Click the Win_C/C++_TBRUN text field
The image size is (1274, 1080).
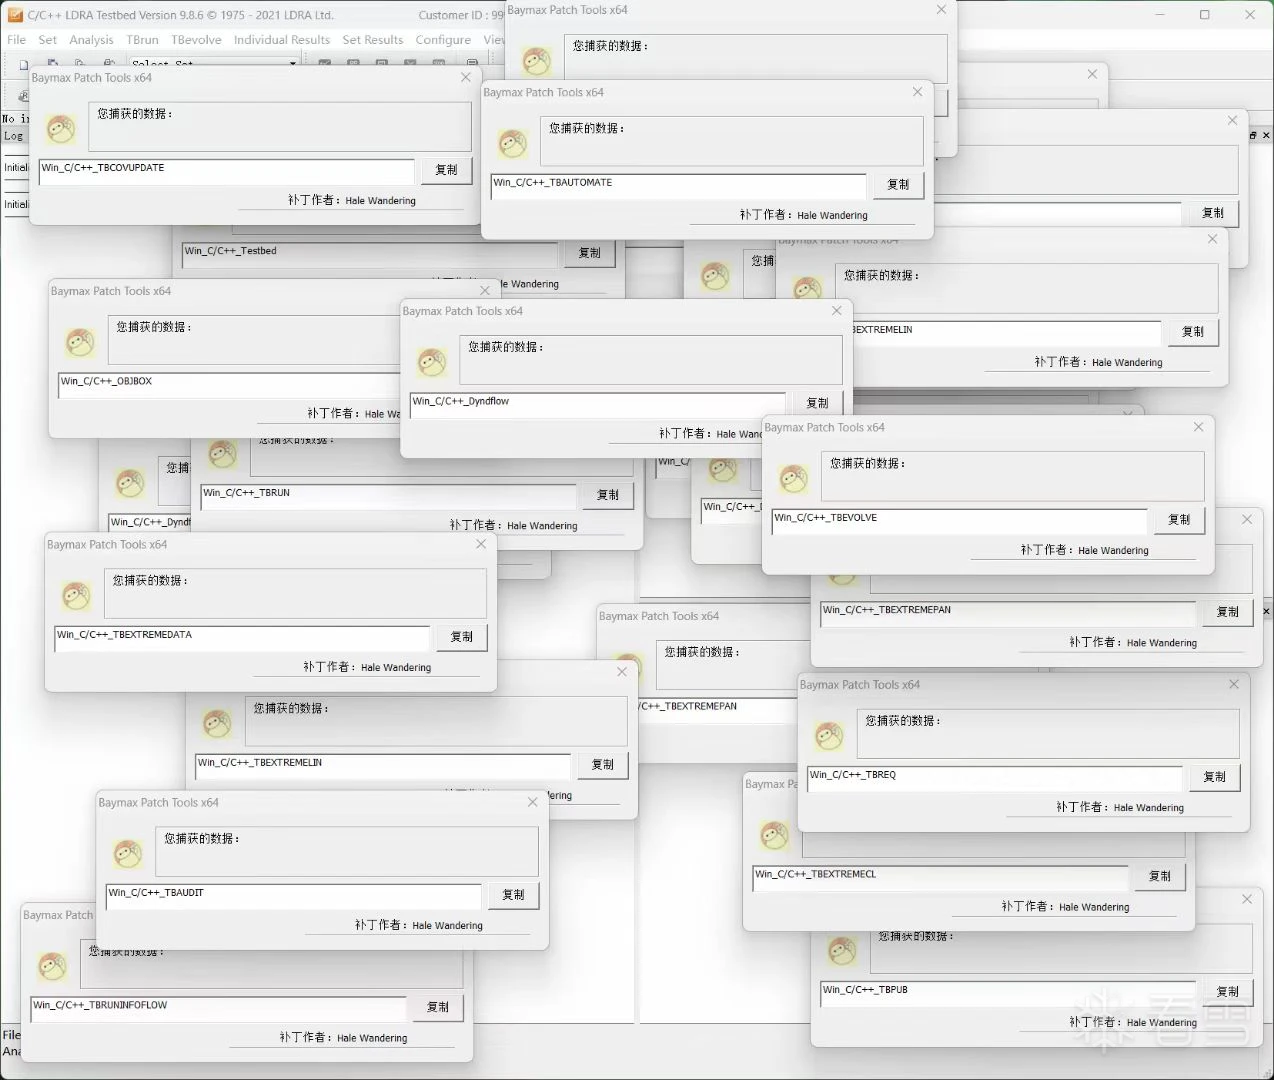pos(388,496)
